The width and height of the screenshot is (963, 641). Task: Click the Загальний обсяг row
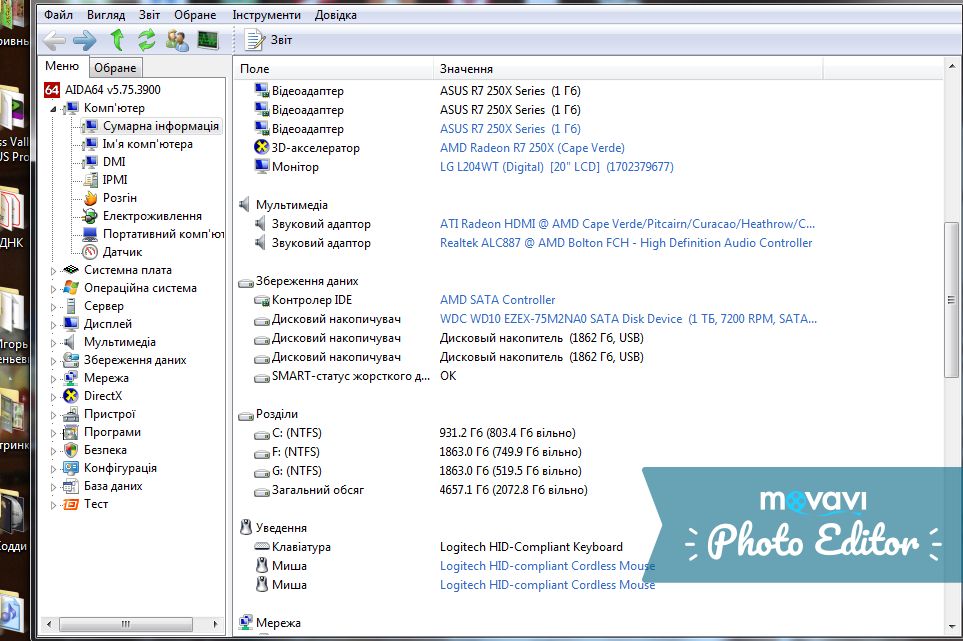coord(421,491)
